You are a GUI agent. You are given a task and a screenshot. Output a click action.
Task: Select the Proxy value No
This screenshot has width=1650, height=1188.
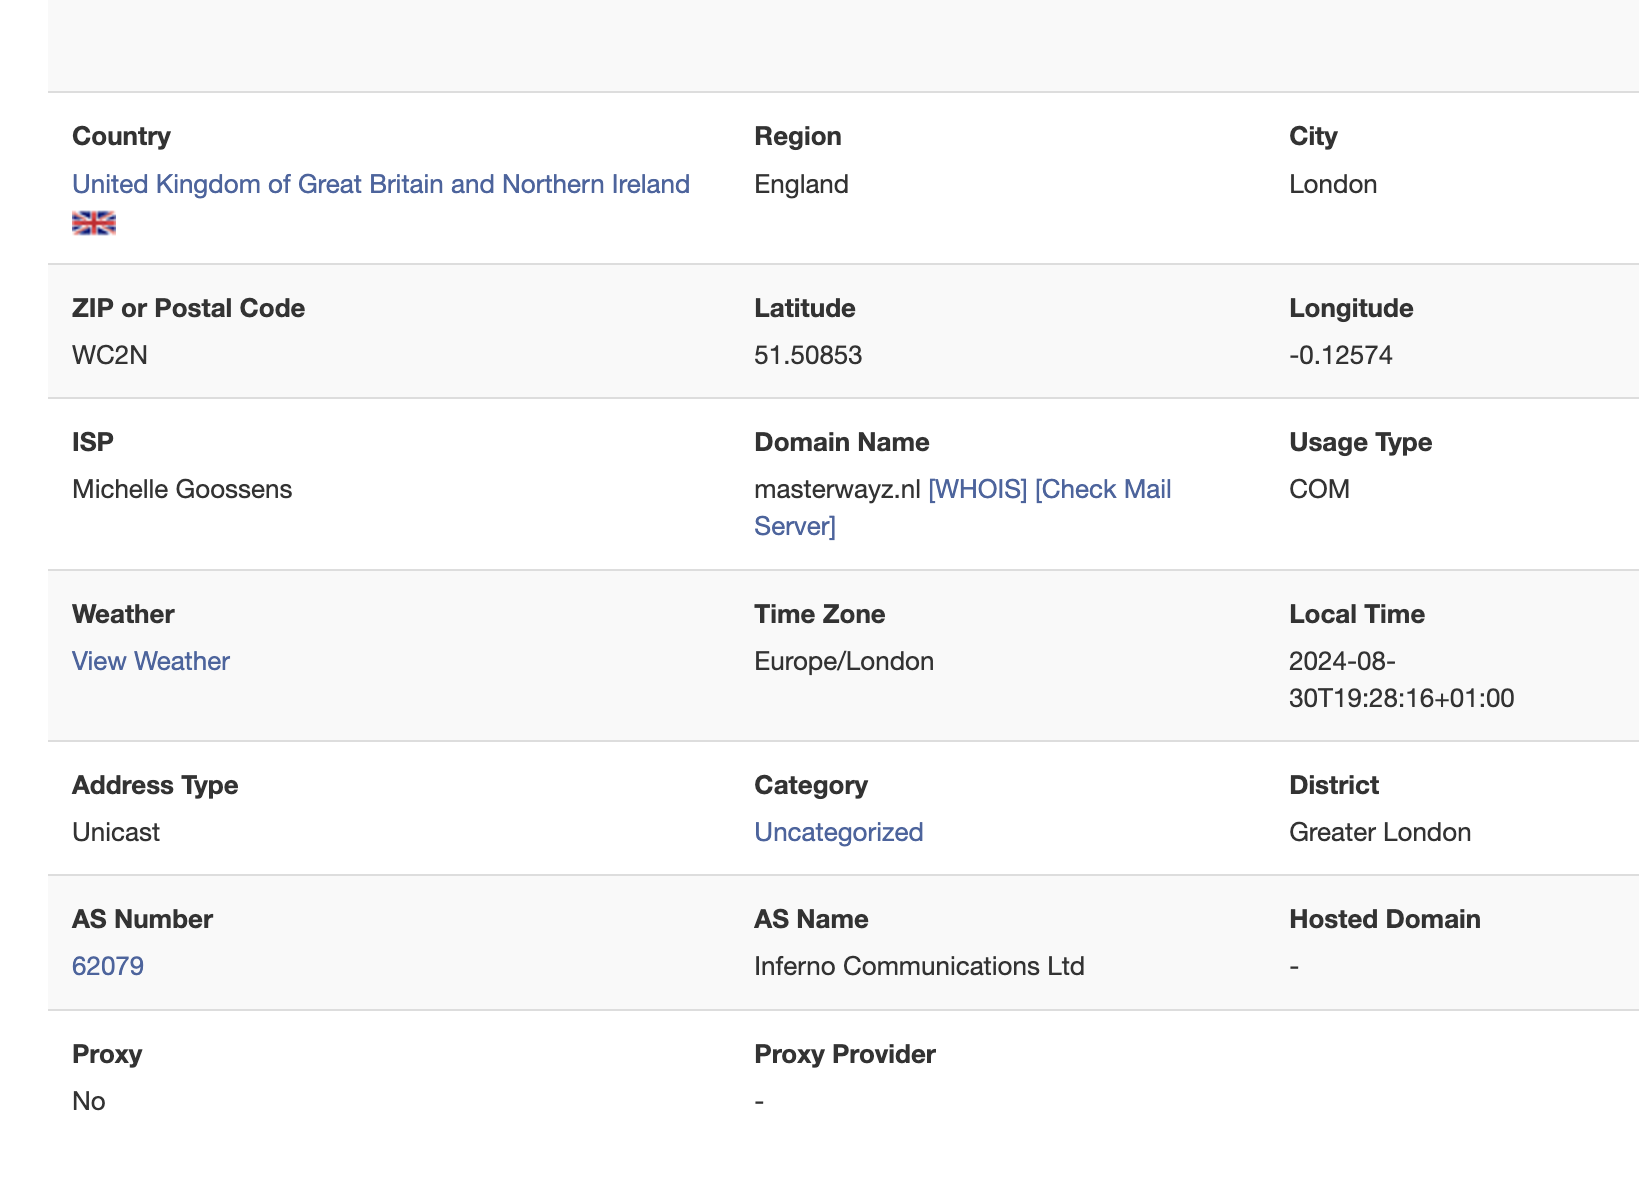coord(89,1101)
